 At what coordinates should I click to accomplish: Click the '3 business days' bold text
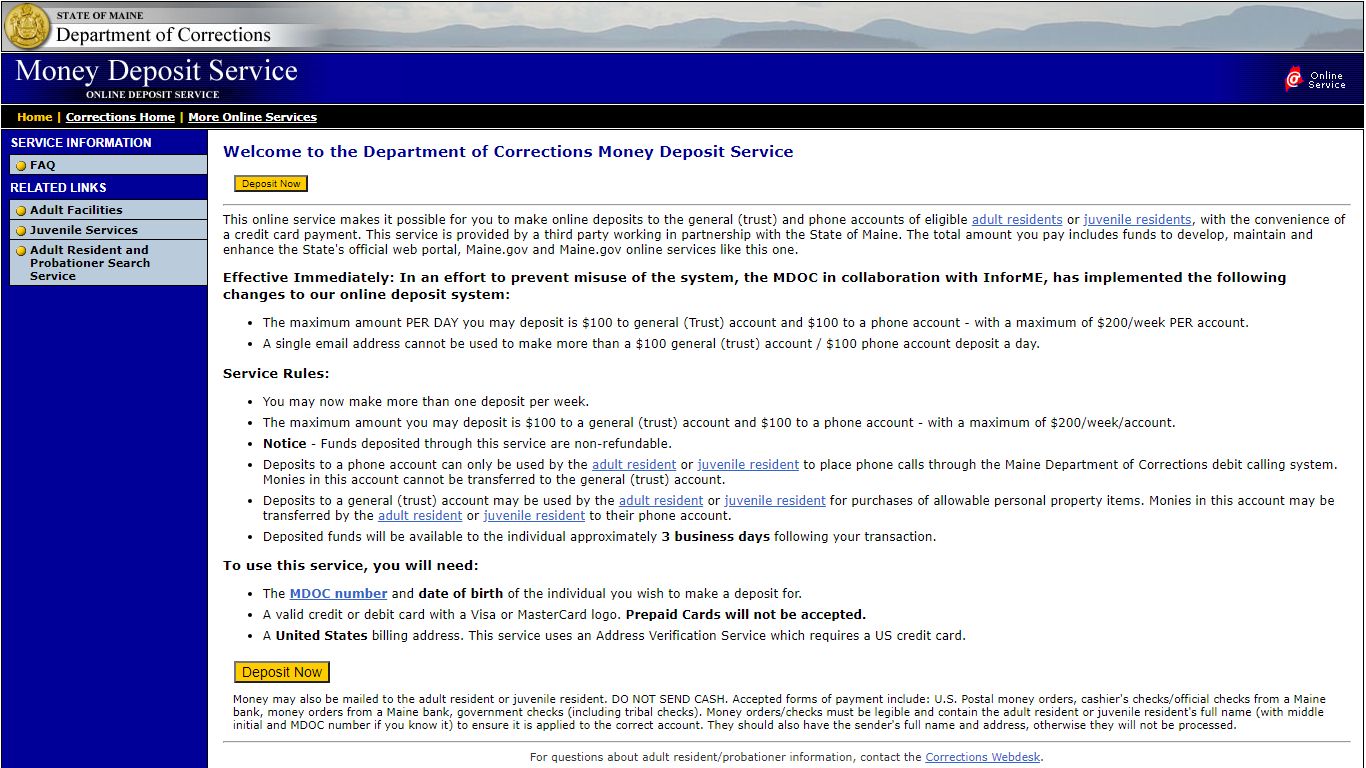(x=716, y=537)
